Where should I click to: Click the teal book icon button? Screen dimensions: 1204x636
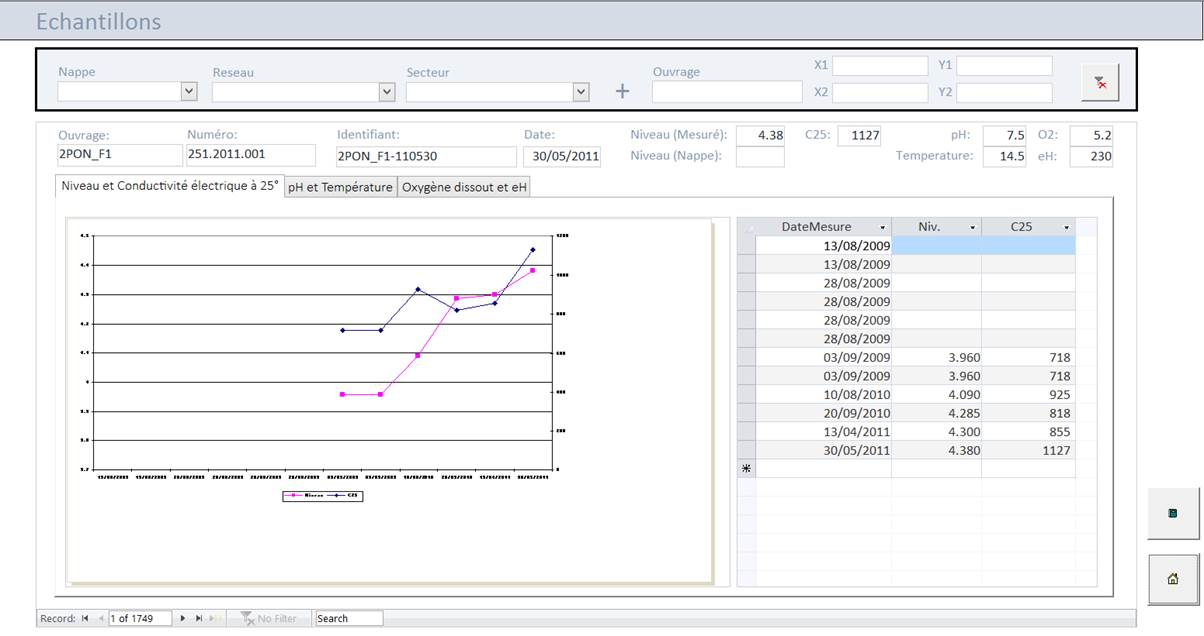tap(1172, 513)
